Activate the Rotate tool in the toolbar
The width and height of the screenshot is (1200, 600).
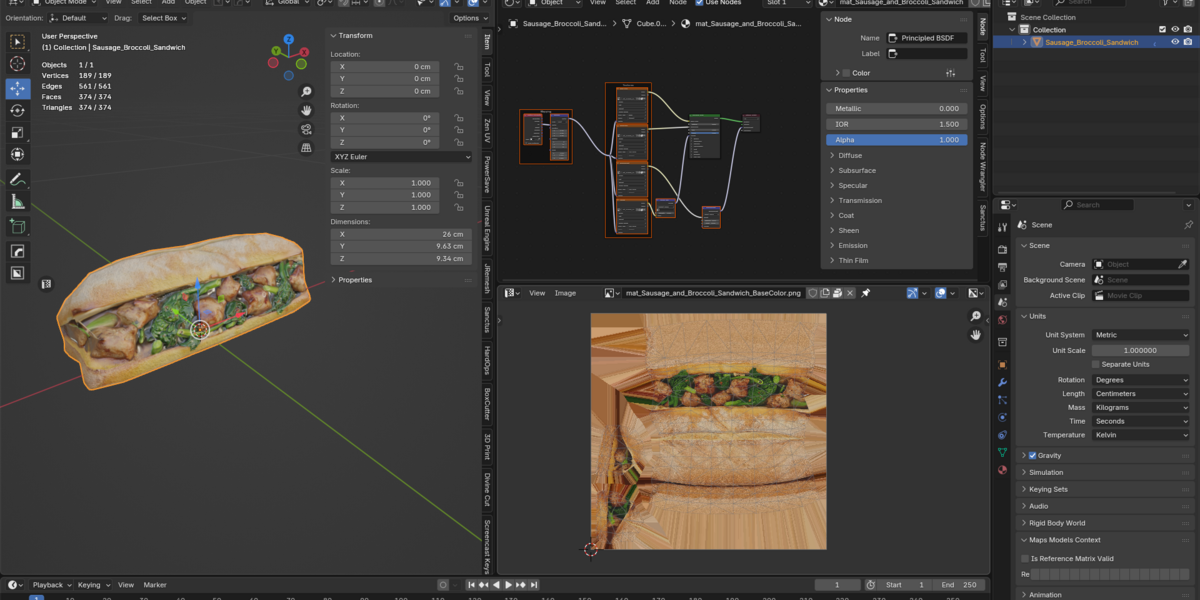coord(17,110)
